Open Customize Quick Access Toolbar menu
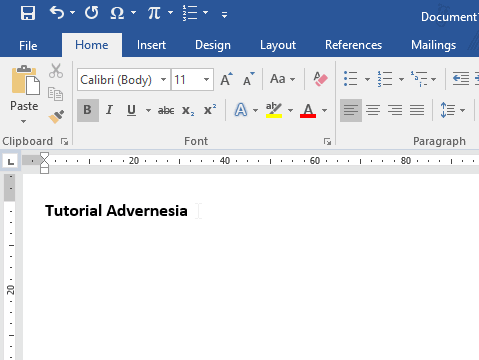Screen dimensions: 479x360 click(224, 14)
